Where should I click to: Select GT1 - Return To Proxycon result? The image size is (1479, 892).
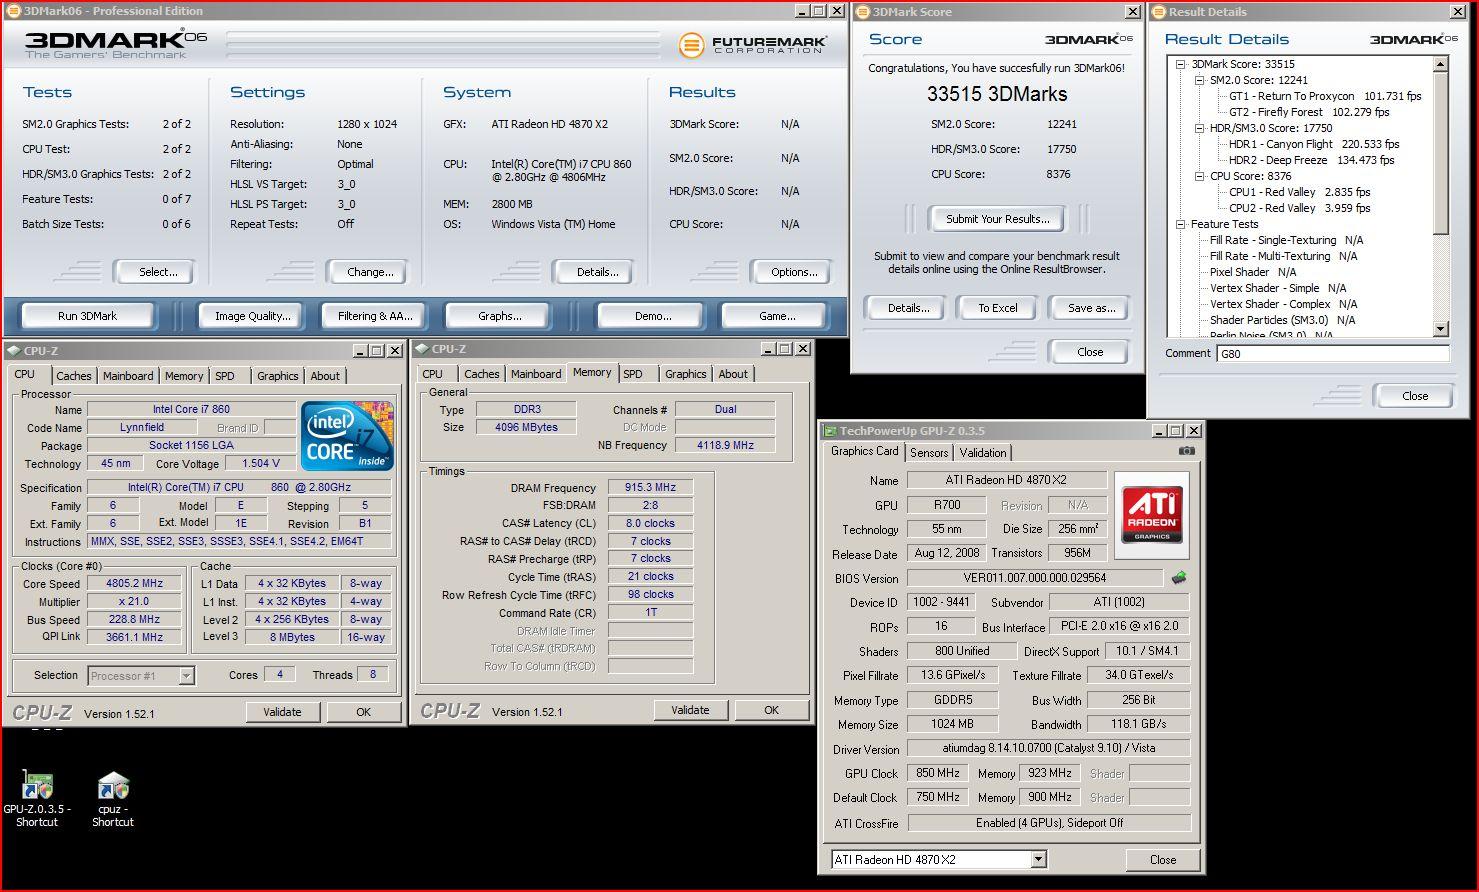click(1325, 96)
